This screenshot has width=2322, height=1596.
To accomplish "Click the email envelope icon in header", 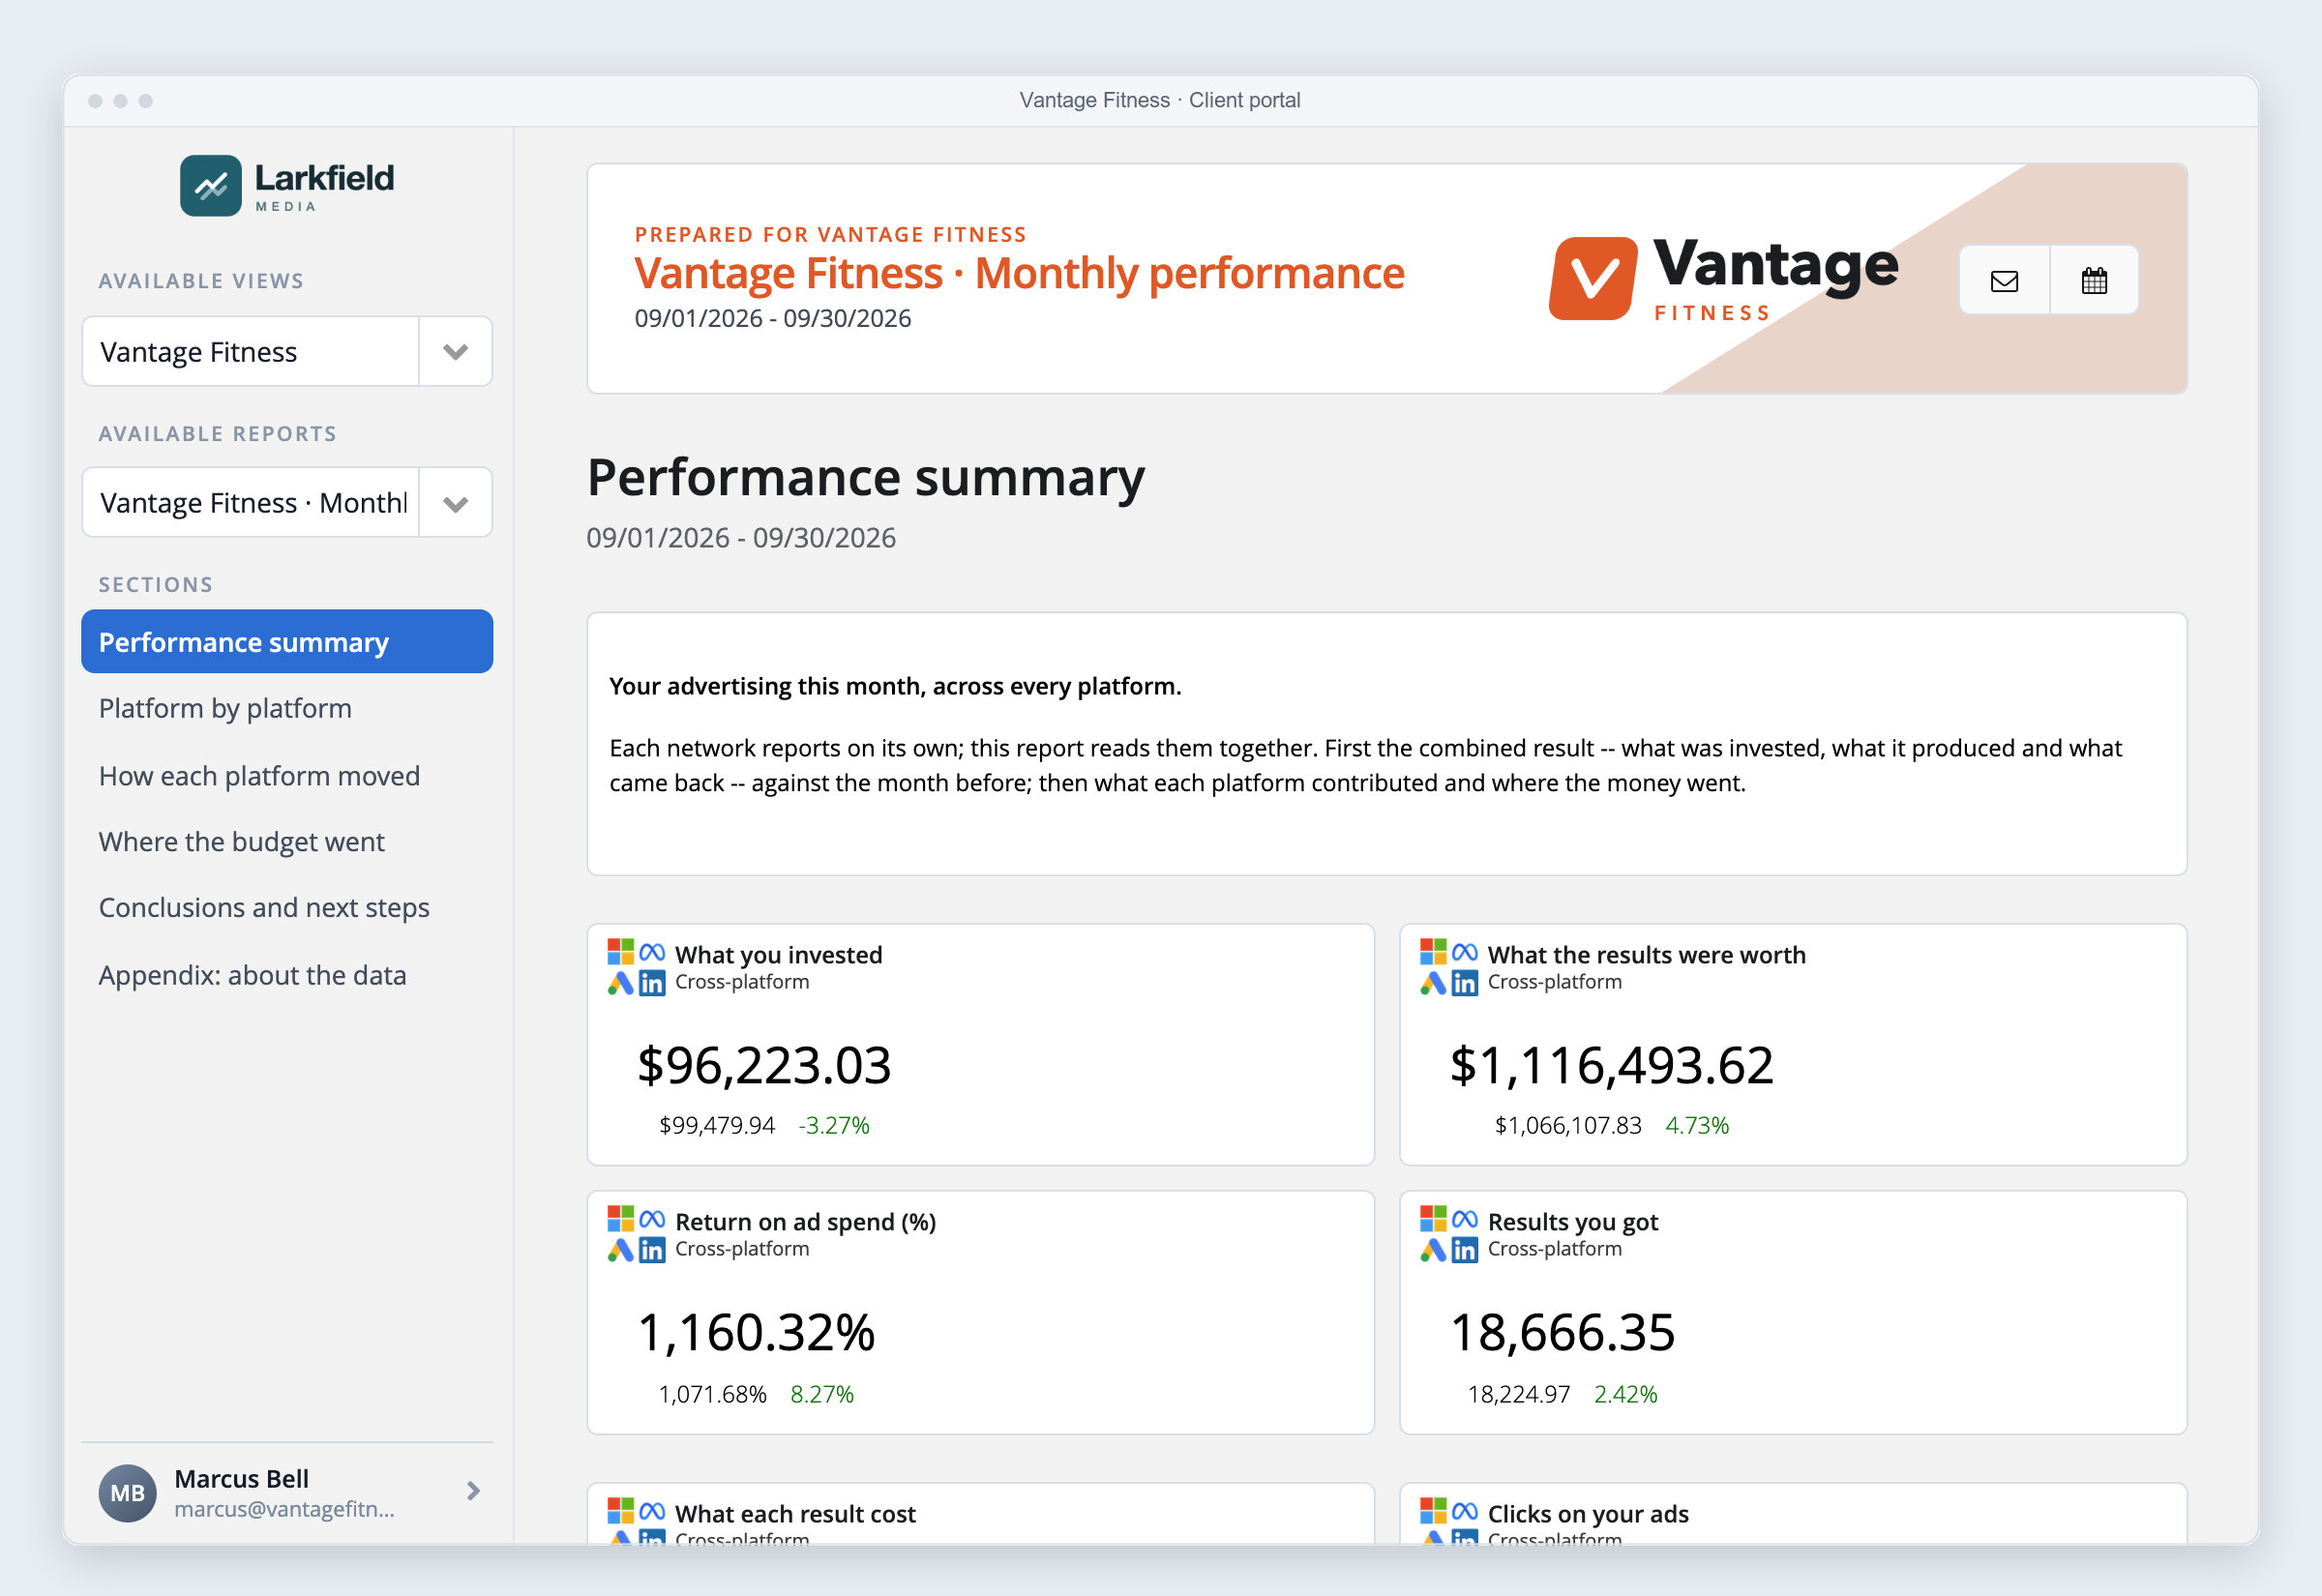I will 2004,281.
